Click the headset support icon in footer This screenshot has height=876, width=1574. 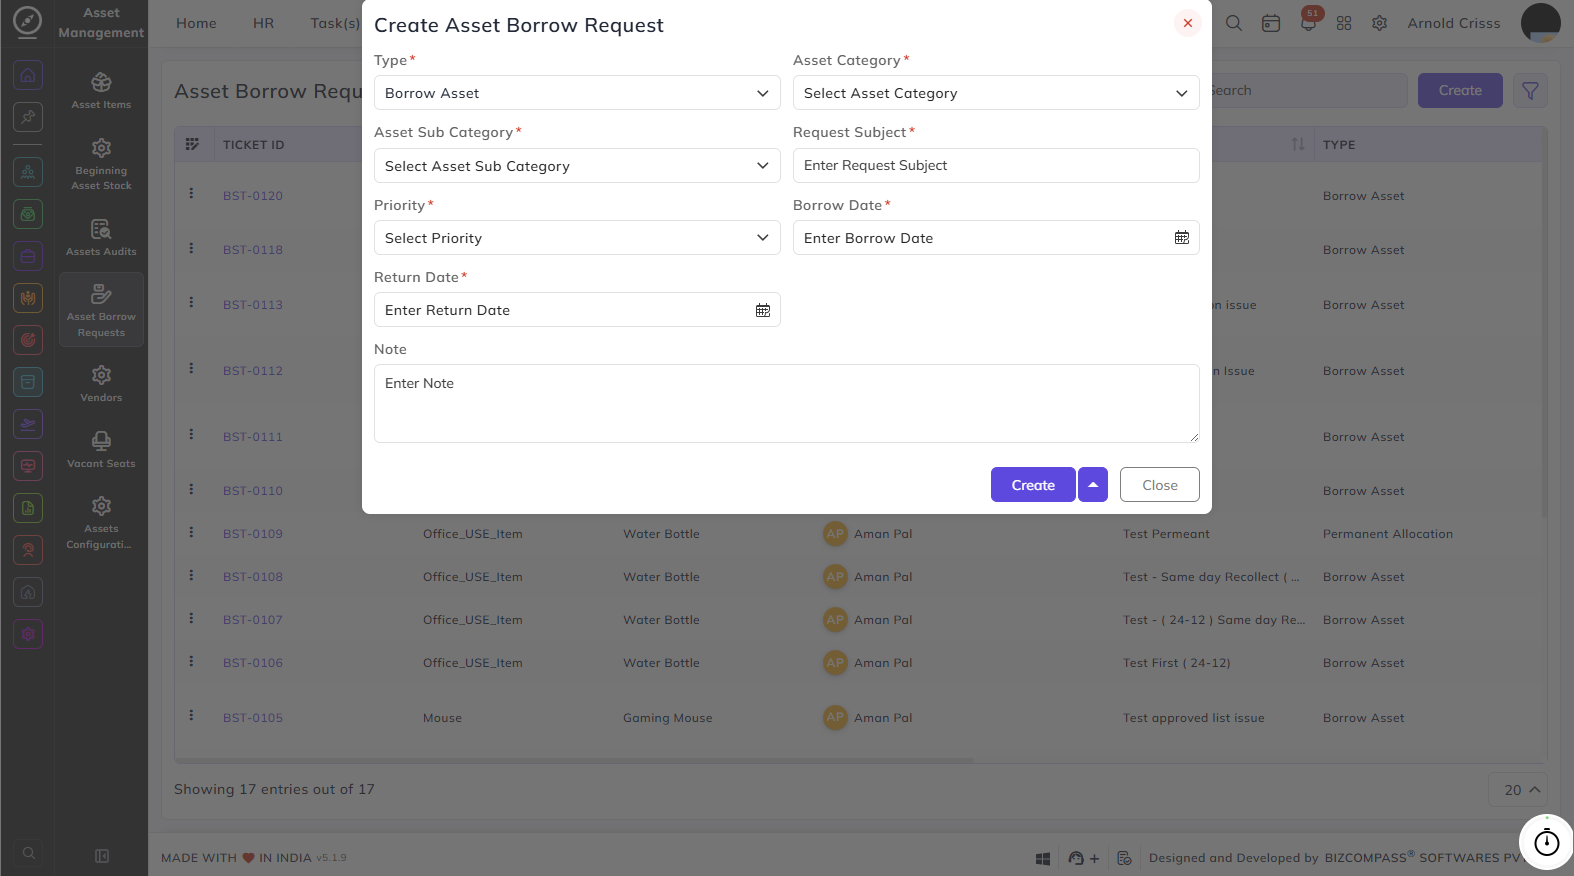click(1076, 858)
